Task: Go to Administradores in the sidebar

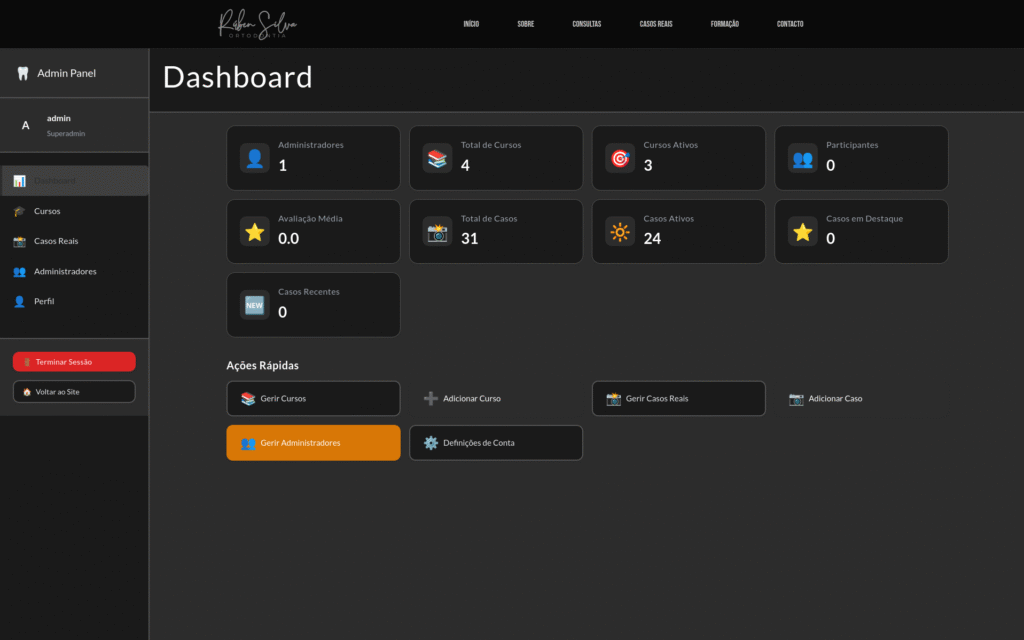Action: point(64,271)
